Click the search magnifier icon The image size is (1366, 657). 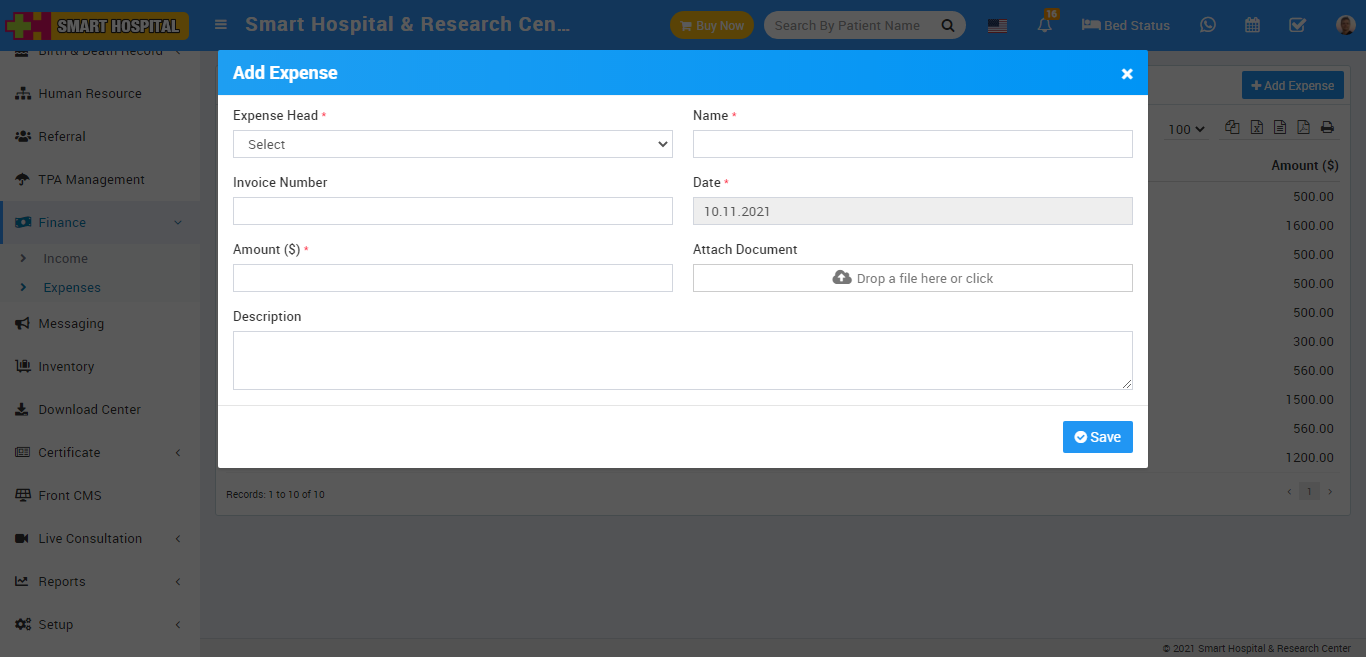947,26
